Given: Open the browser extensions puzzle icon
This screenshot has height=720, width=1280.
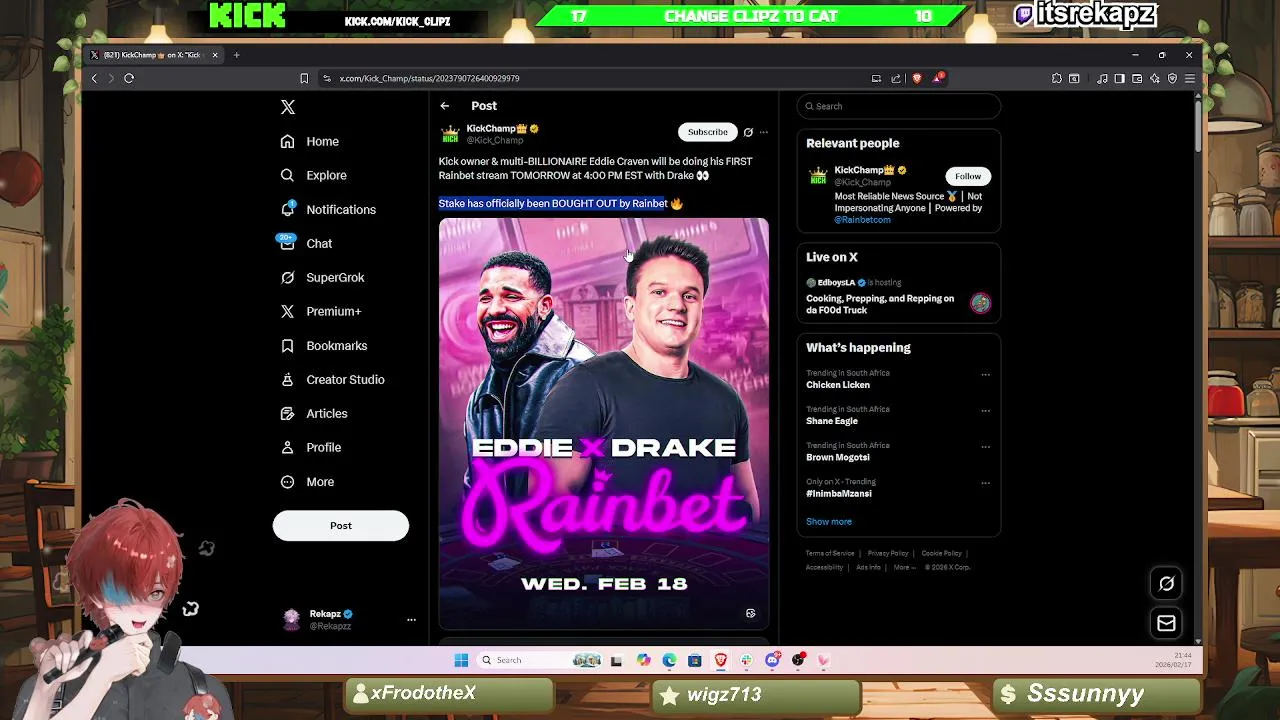Looking at the screenshot, I should tap(1057, 78).
